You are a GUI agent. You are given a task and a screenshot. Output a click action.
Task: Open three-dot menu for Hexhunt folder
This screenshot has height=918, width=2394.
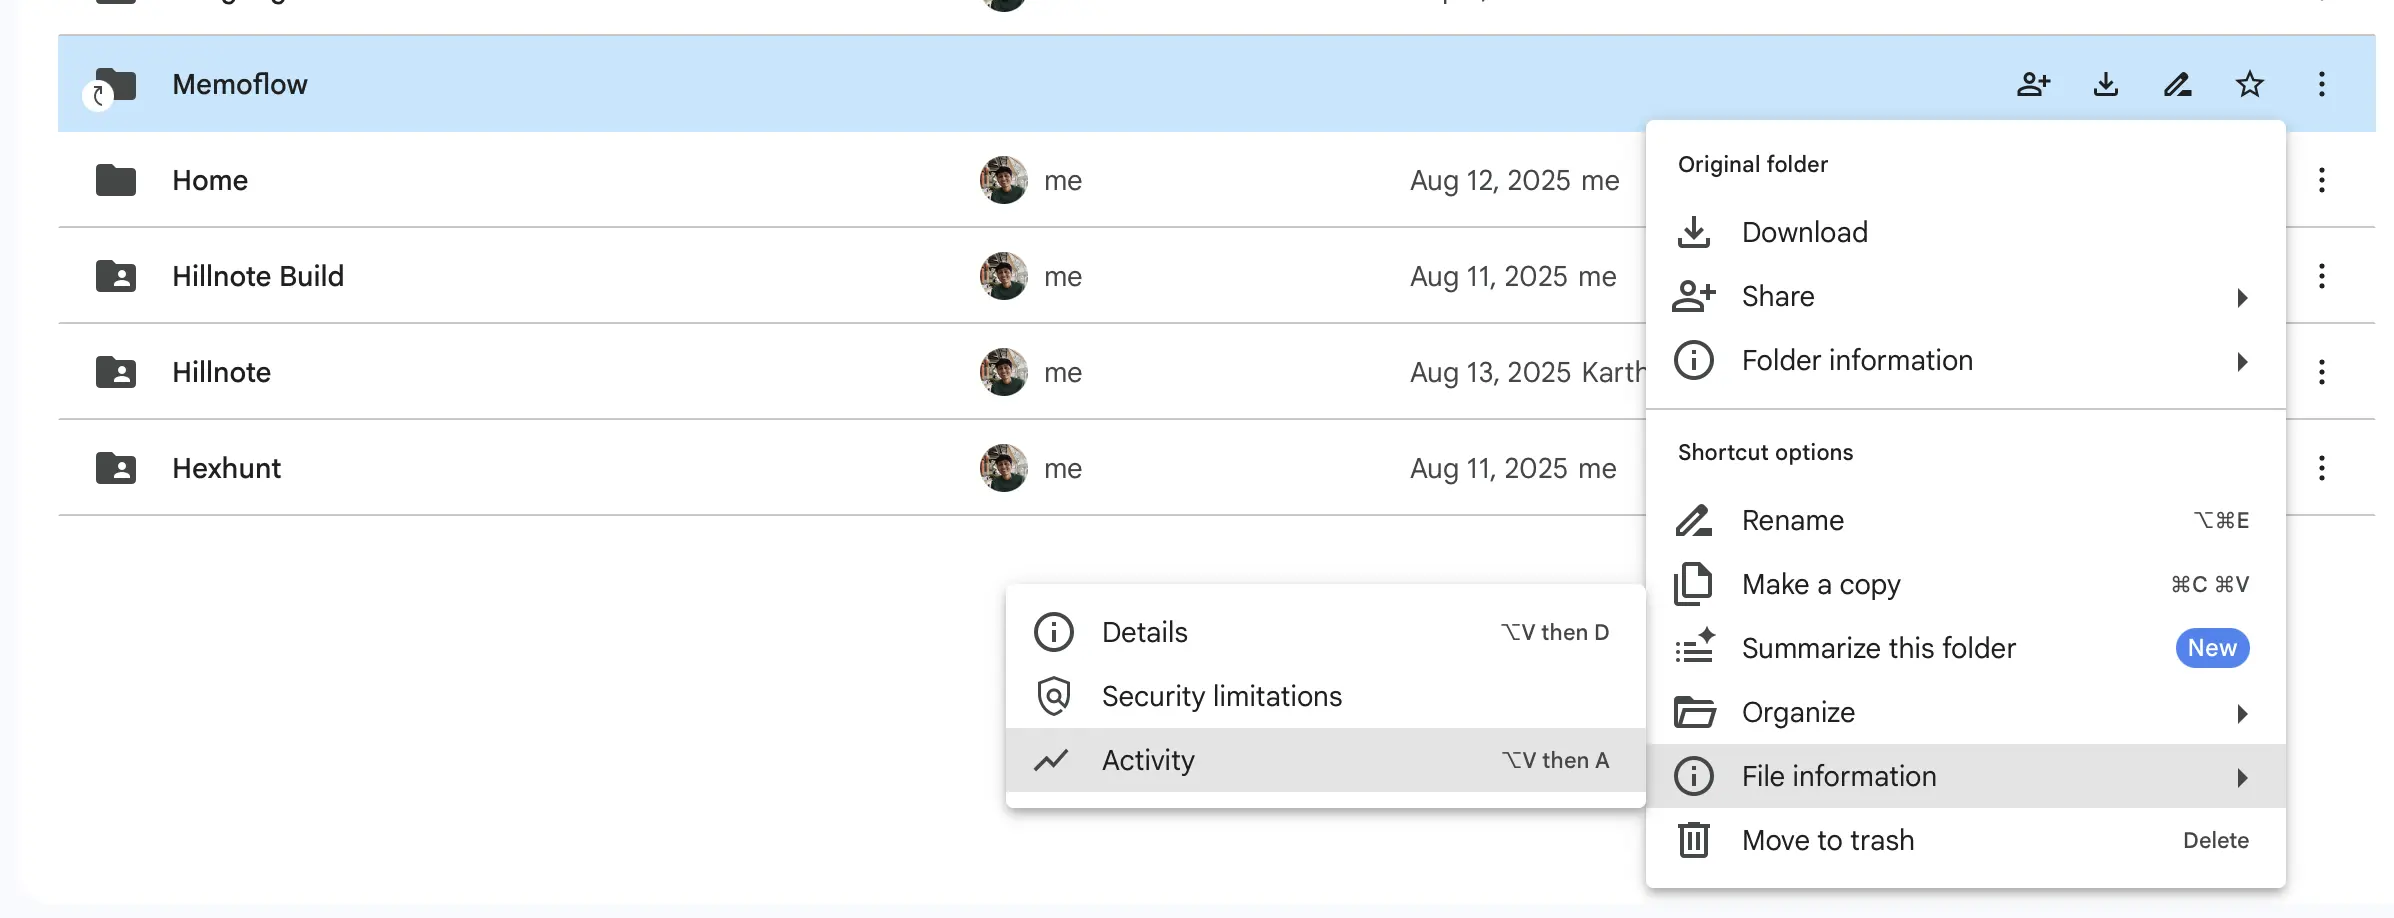pyautogui.click(x=2321, y=468)
